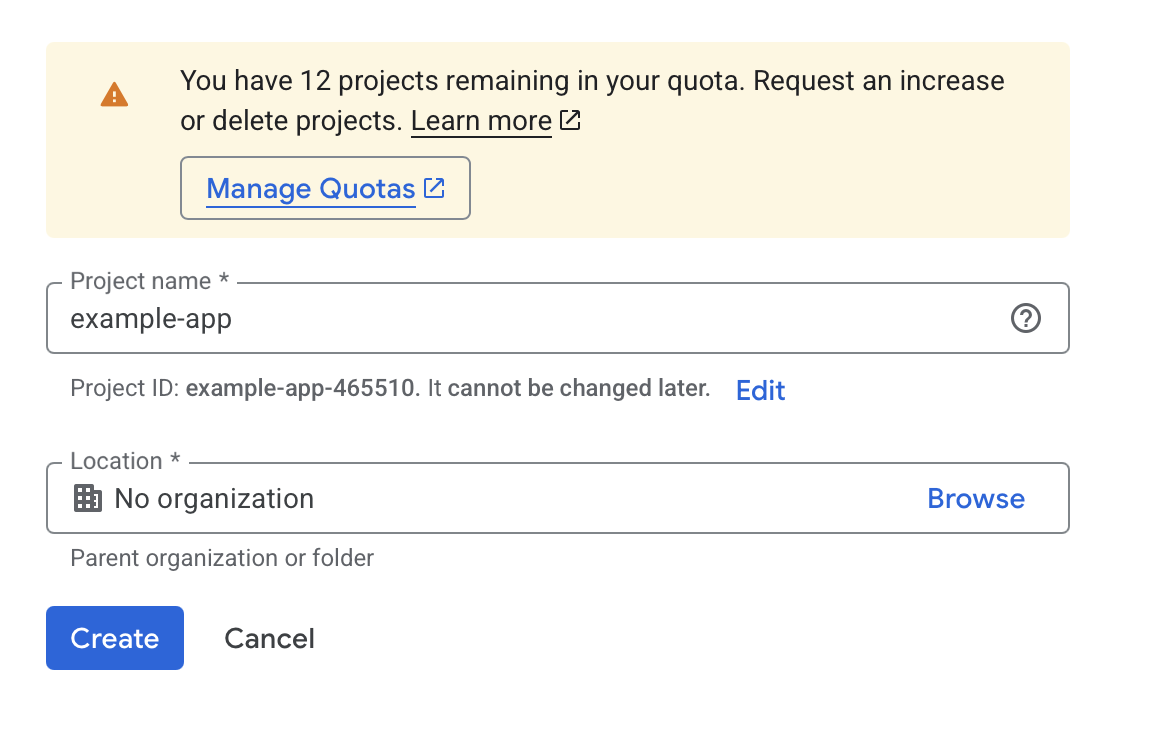Browse for a parent organization location
This screenshot has height=754, width=1172.
coord(975,498)
